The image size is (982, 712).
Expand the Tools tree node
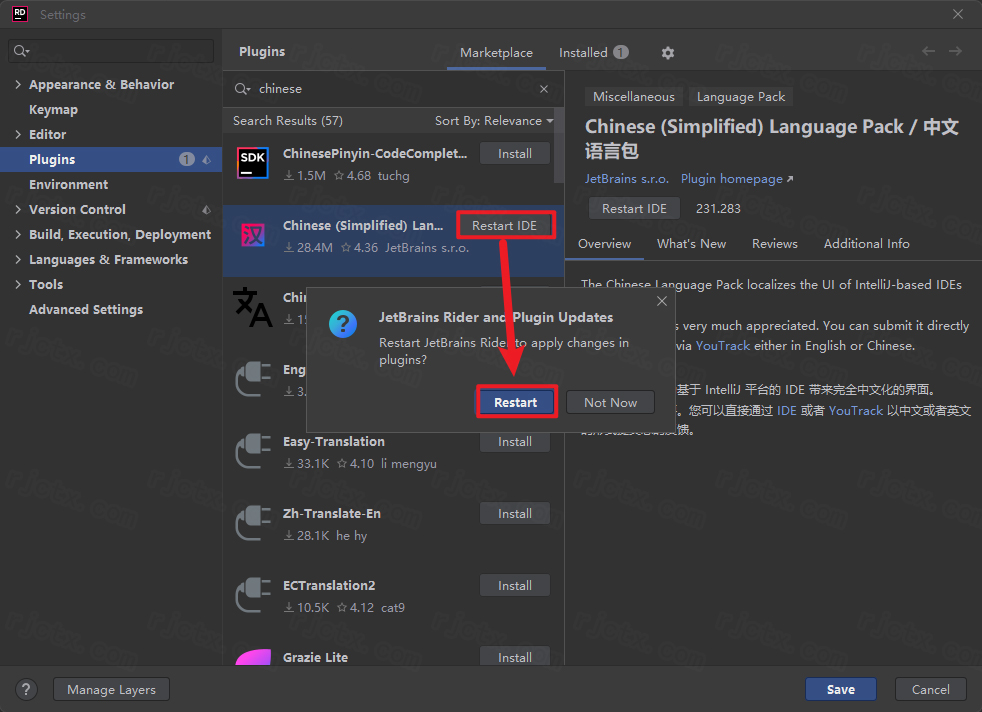[18, 285]
